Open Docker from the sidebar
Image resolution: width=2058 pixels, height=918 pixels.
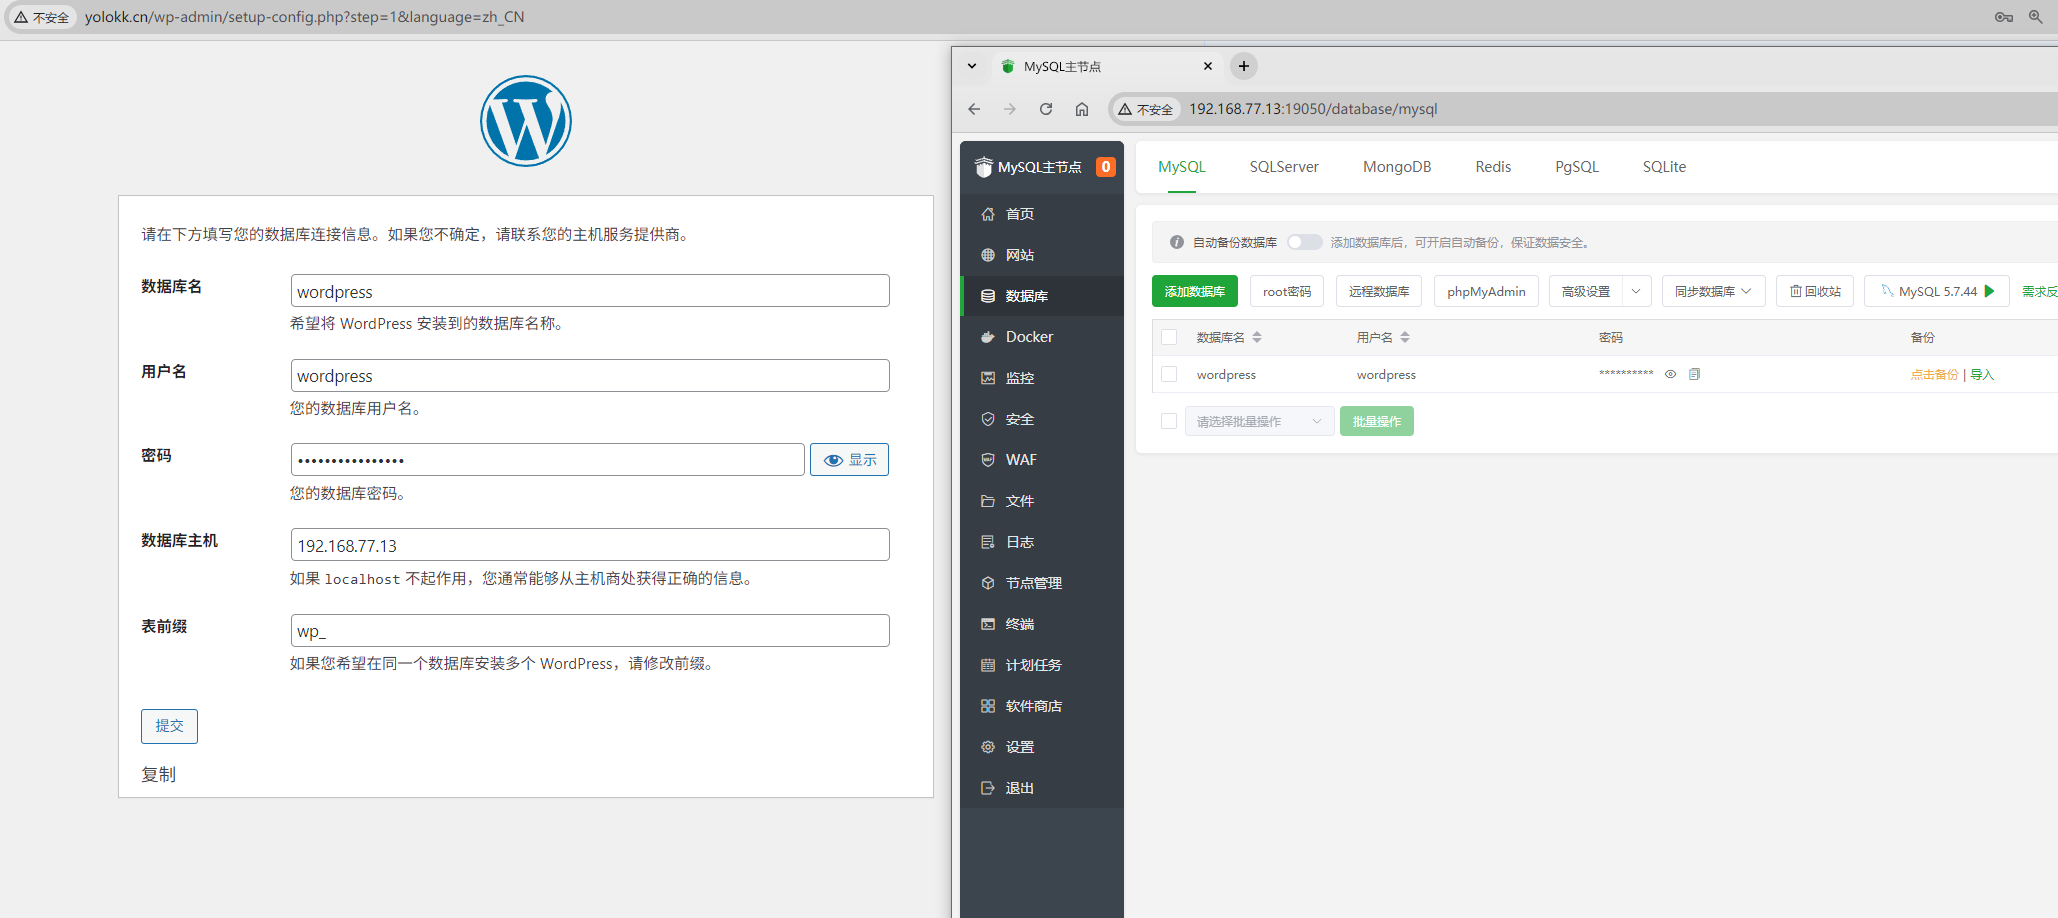click(x=1029, y=337)
